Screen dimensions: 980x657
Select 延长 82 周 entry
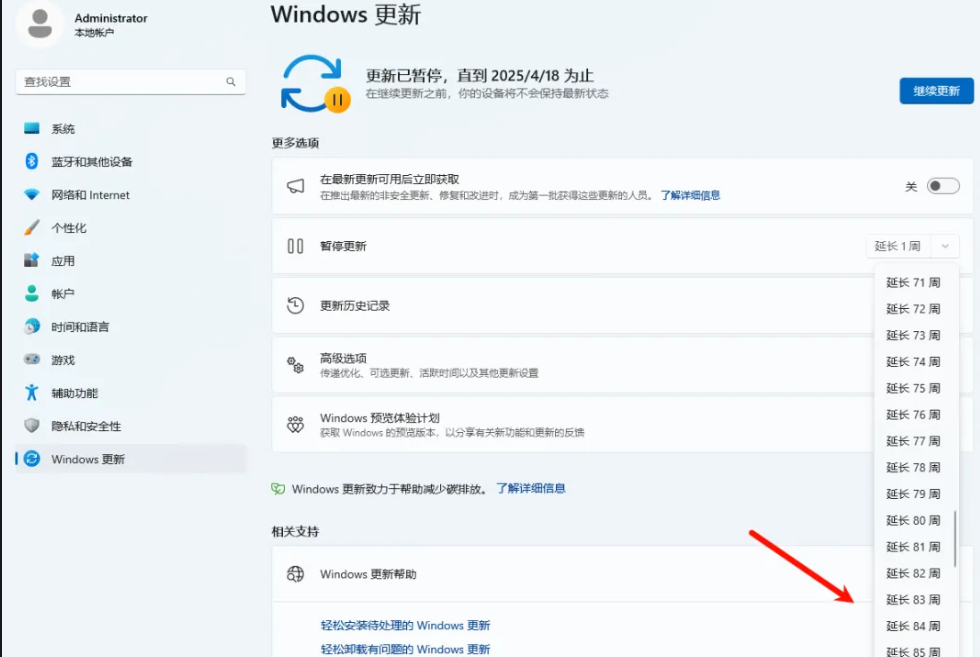click(x=913, y=573)
